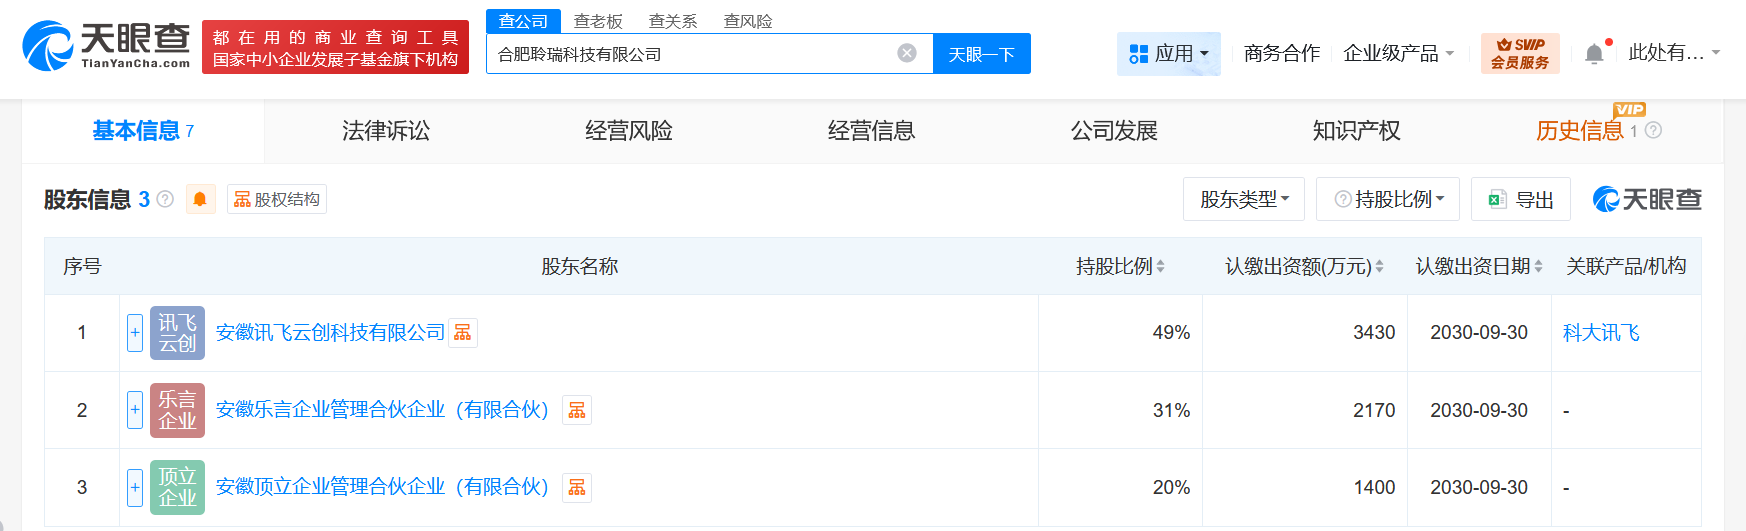
Task: Click the 天眼查 logo in the header
Action: [106, 46]
